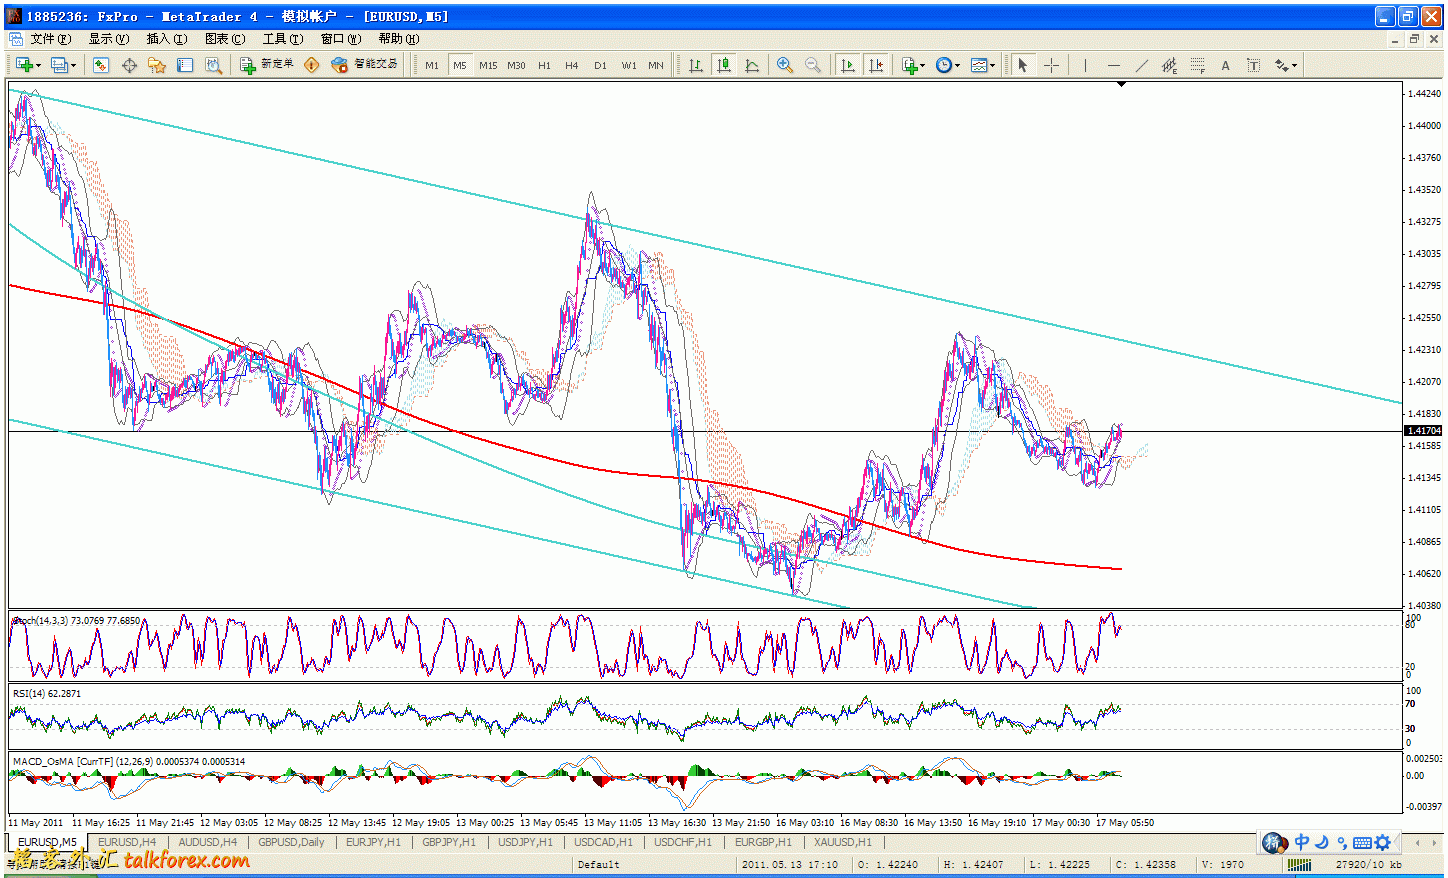Click the New Order (新定单) button
This screenshot has height=878, width=1448.
[x=266, y=65]
